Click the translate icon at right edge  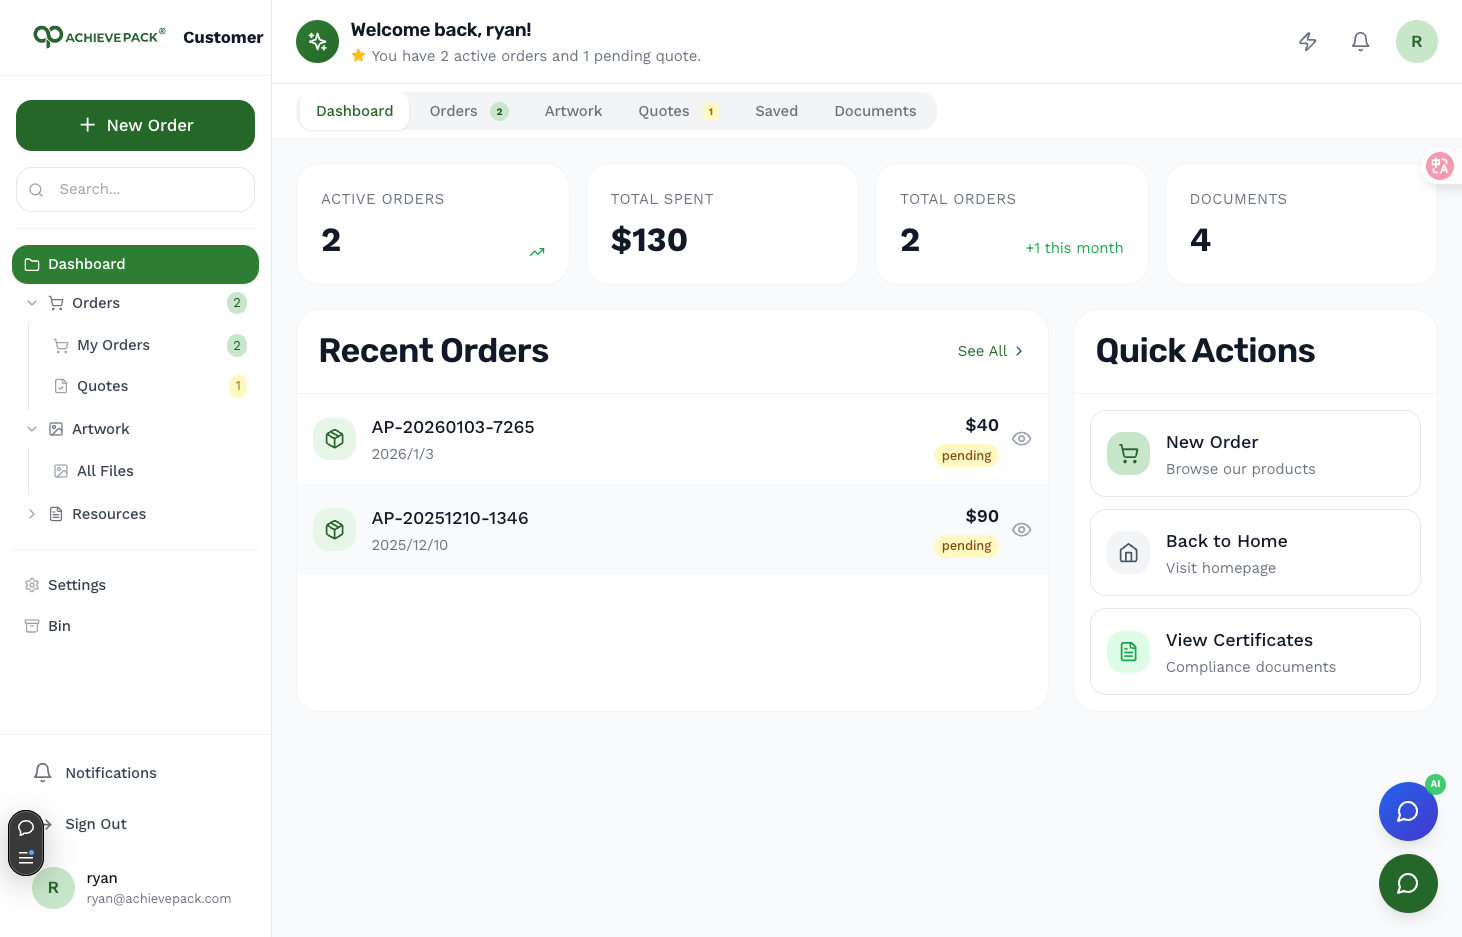coord(1440,166)
